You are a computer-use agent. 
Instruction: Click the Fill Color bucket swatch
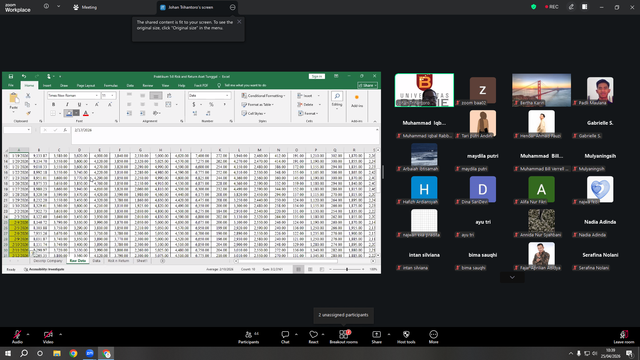(x=69, y=113)
